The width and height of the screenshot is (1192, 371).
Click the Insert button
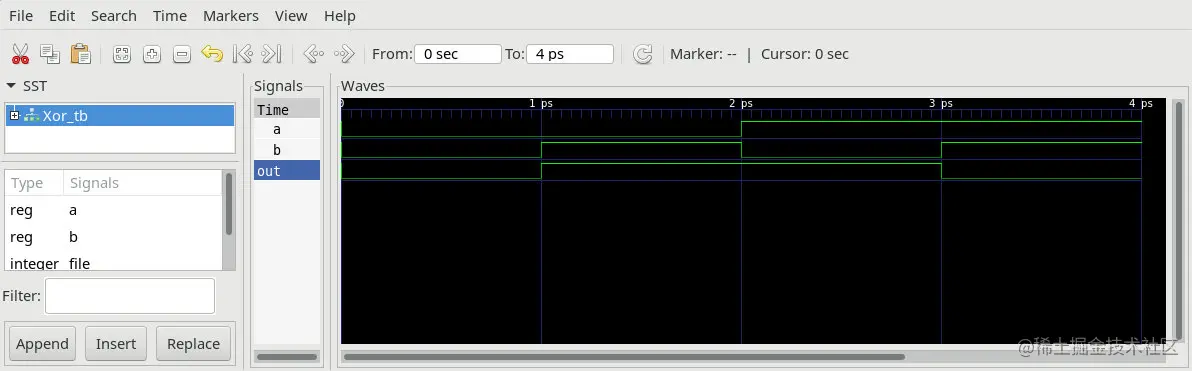click(x=116, y=344)
